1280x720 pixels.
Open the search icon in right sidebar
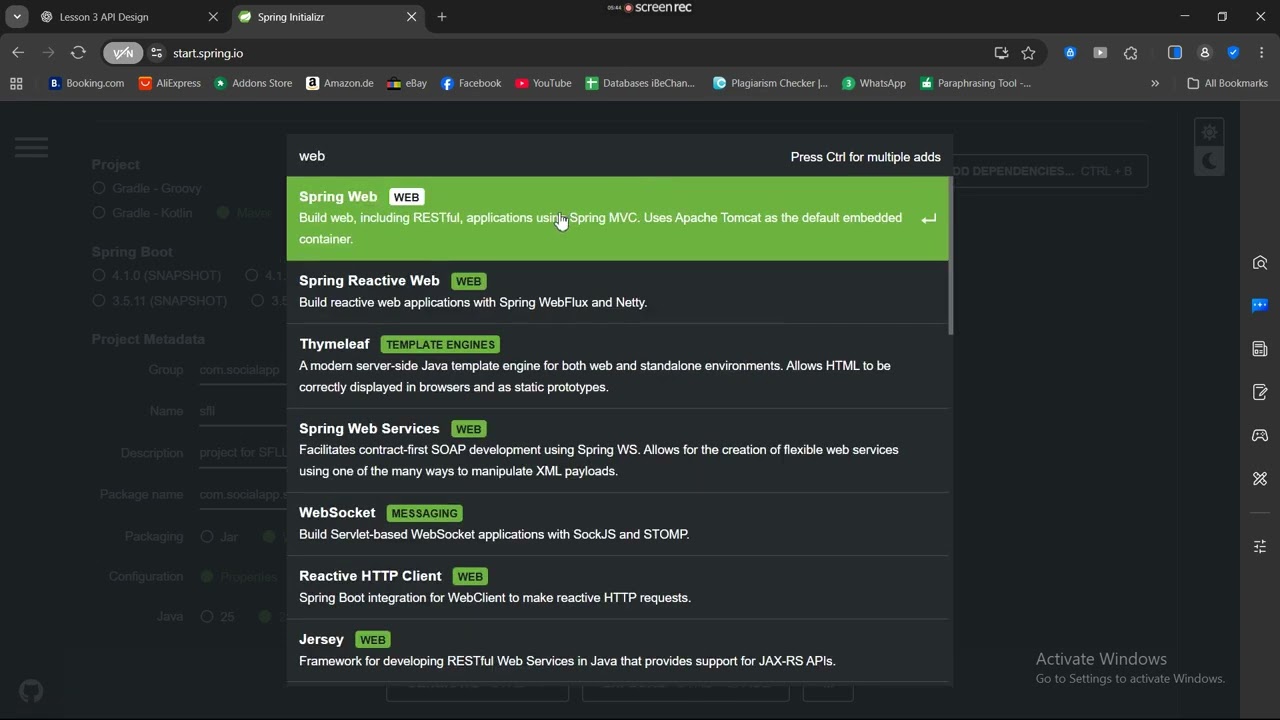(1260, 263)
